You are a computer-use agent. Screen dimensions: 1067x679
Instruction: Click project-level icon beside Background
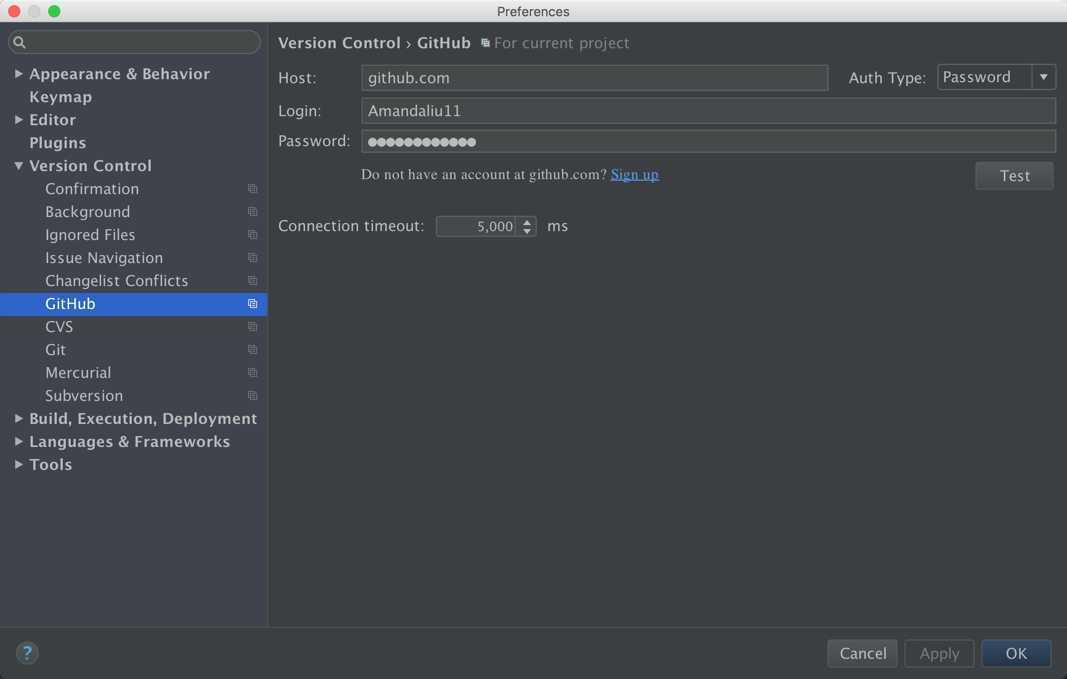(x=252, y=212)
